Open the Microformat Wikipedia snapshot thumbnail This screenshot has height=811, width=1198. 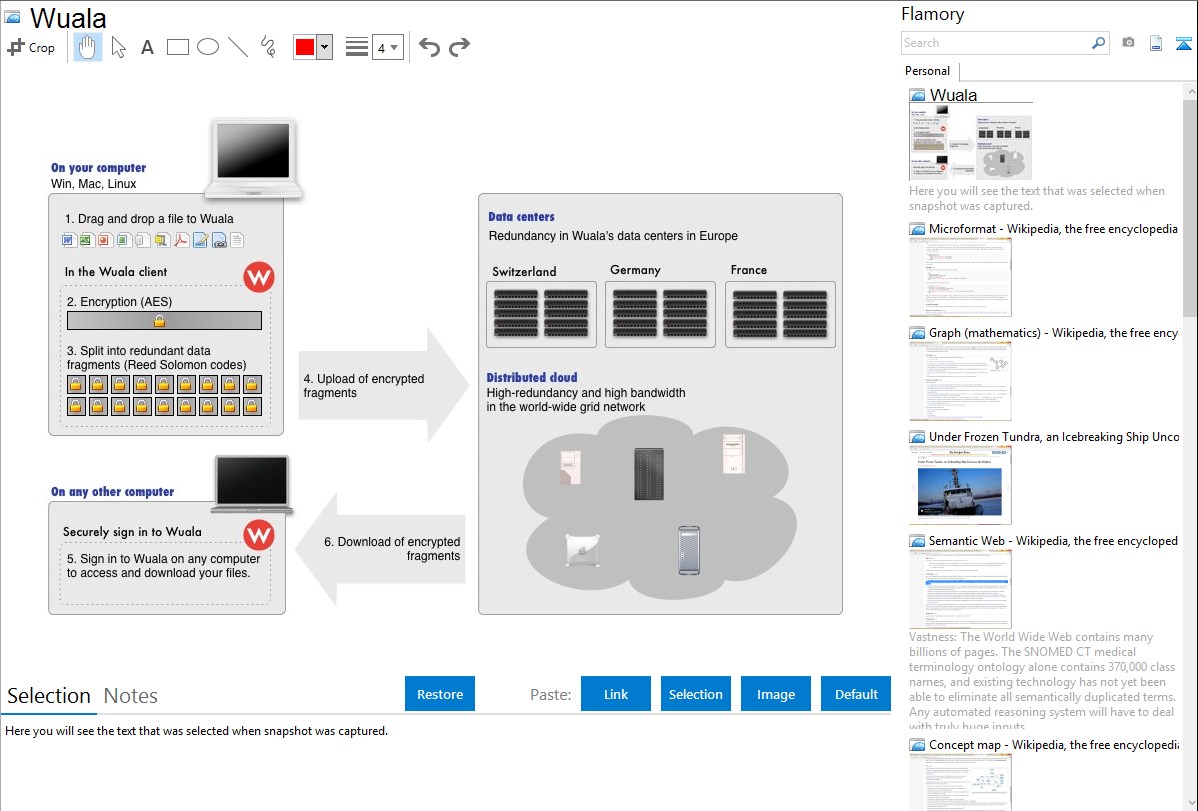click(960, 277)
